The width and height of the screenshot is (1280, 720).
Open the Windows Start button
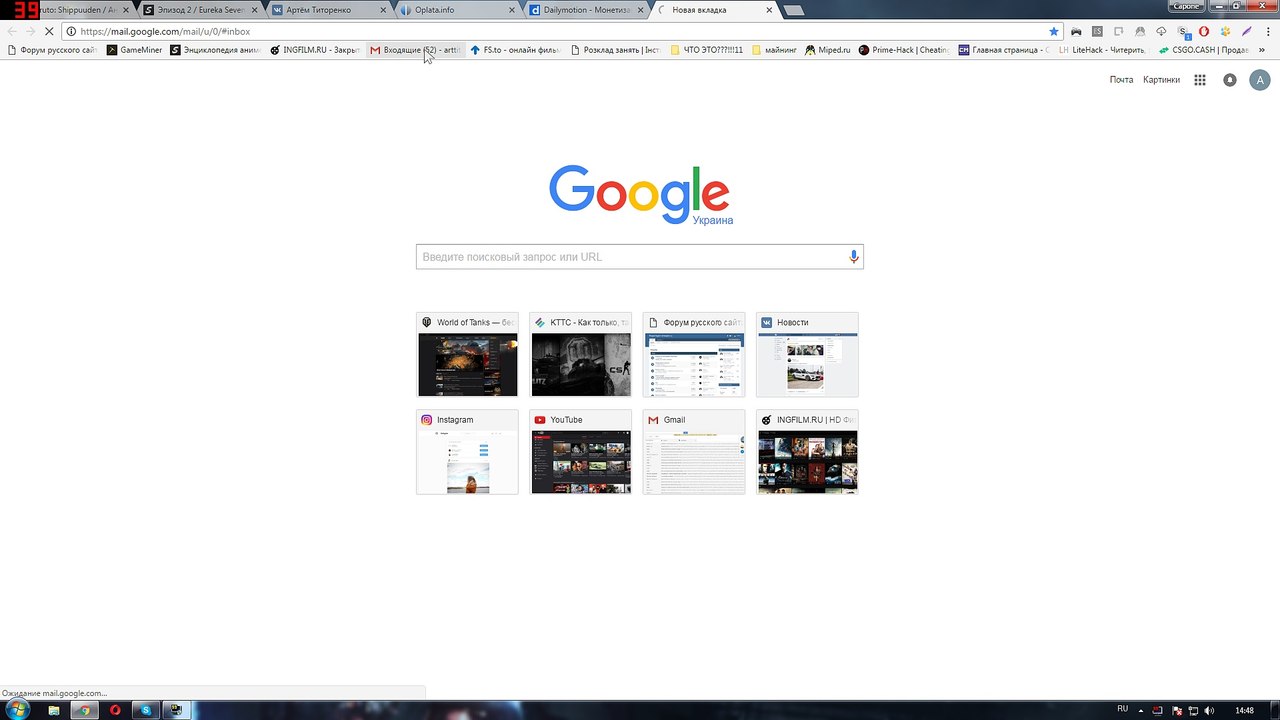tap(17, 710)
